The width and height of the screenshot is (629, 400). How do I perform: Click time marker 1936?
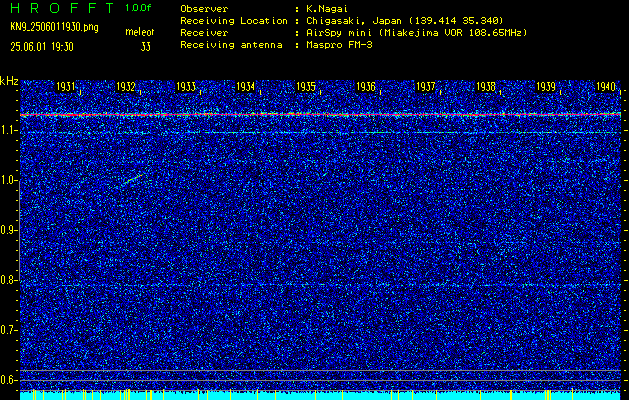pos(366,87)
